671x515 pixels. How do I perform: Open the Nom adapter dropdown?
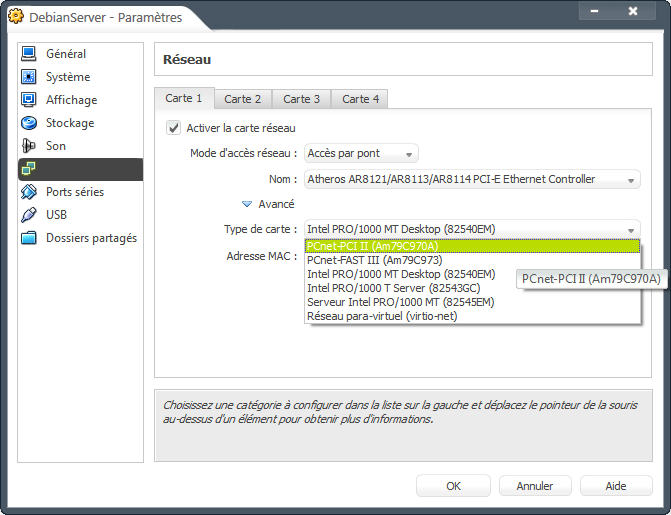pos(471,180)
